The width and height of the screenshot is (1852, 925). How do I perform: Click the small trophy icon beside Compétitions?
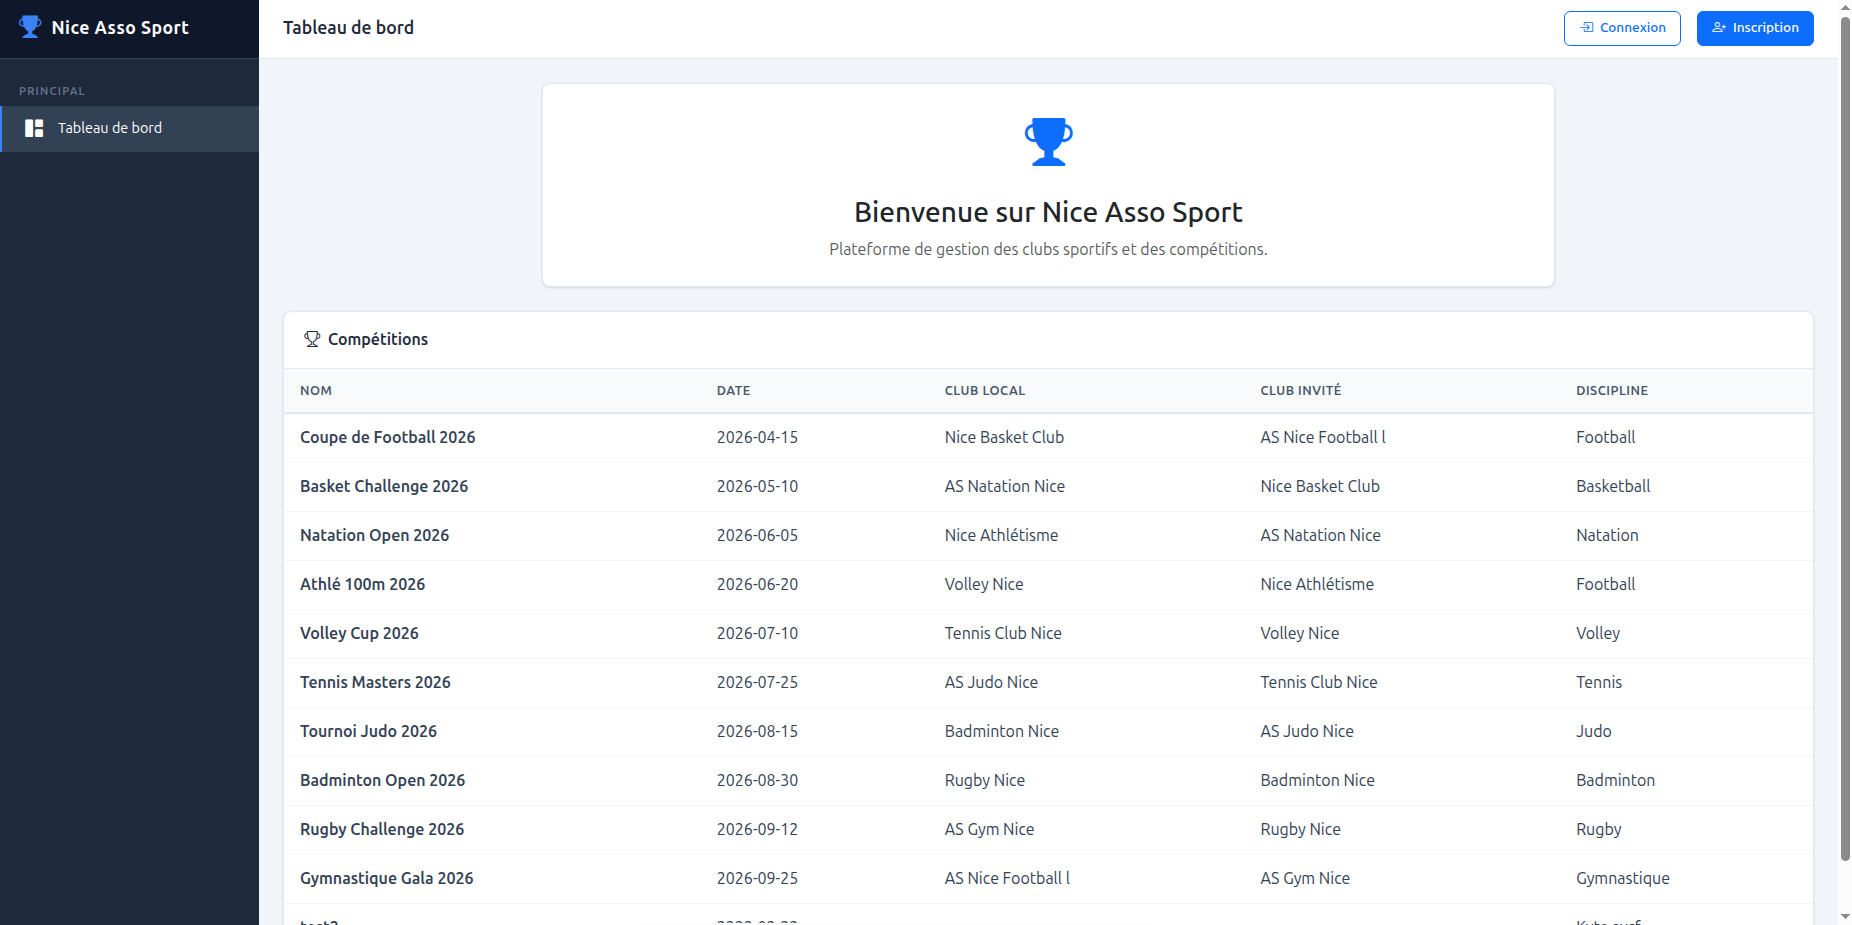point(312,339)
